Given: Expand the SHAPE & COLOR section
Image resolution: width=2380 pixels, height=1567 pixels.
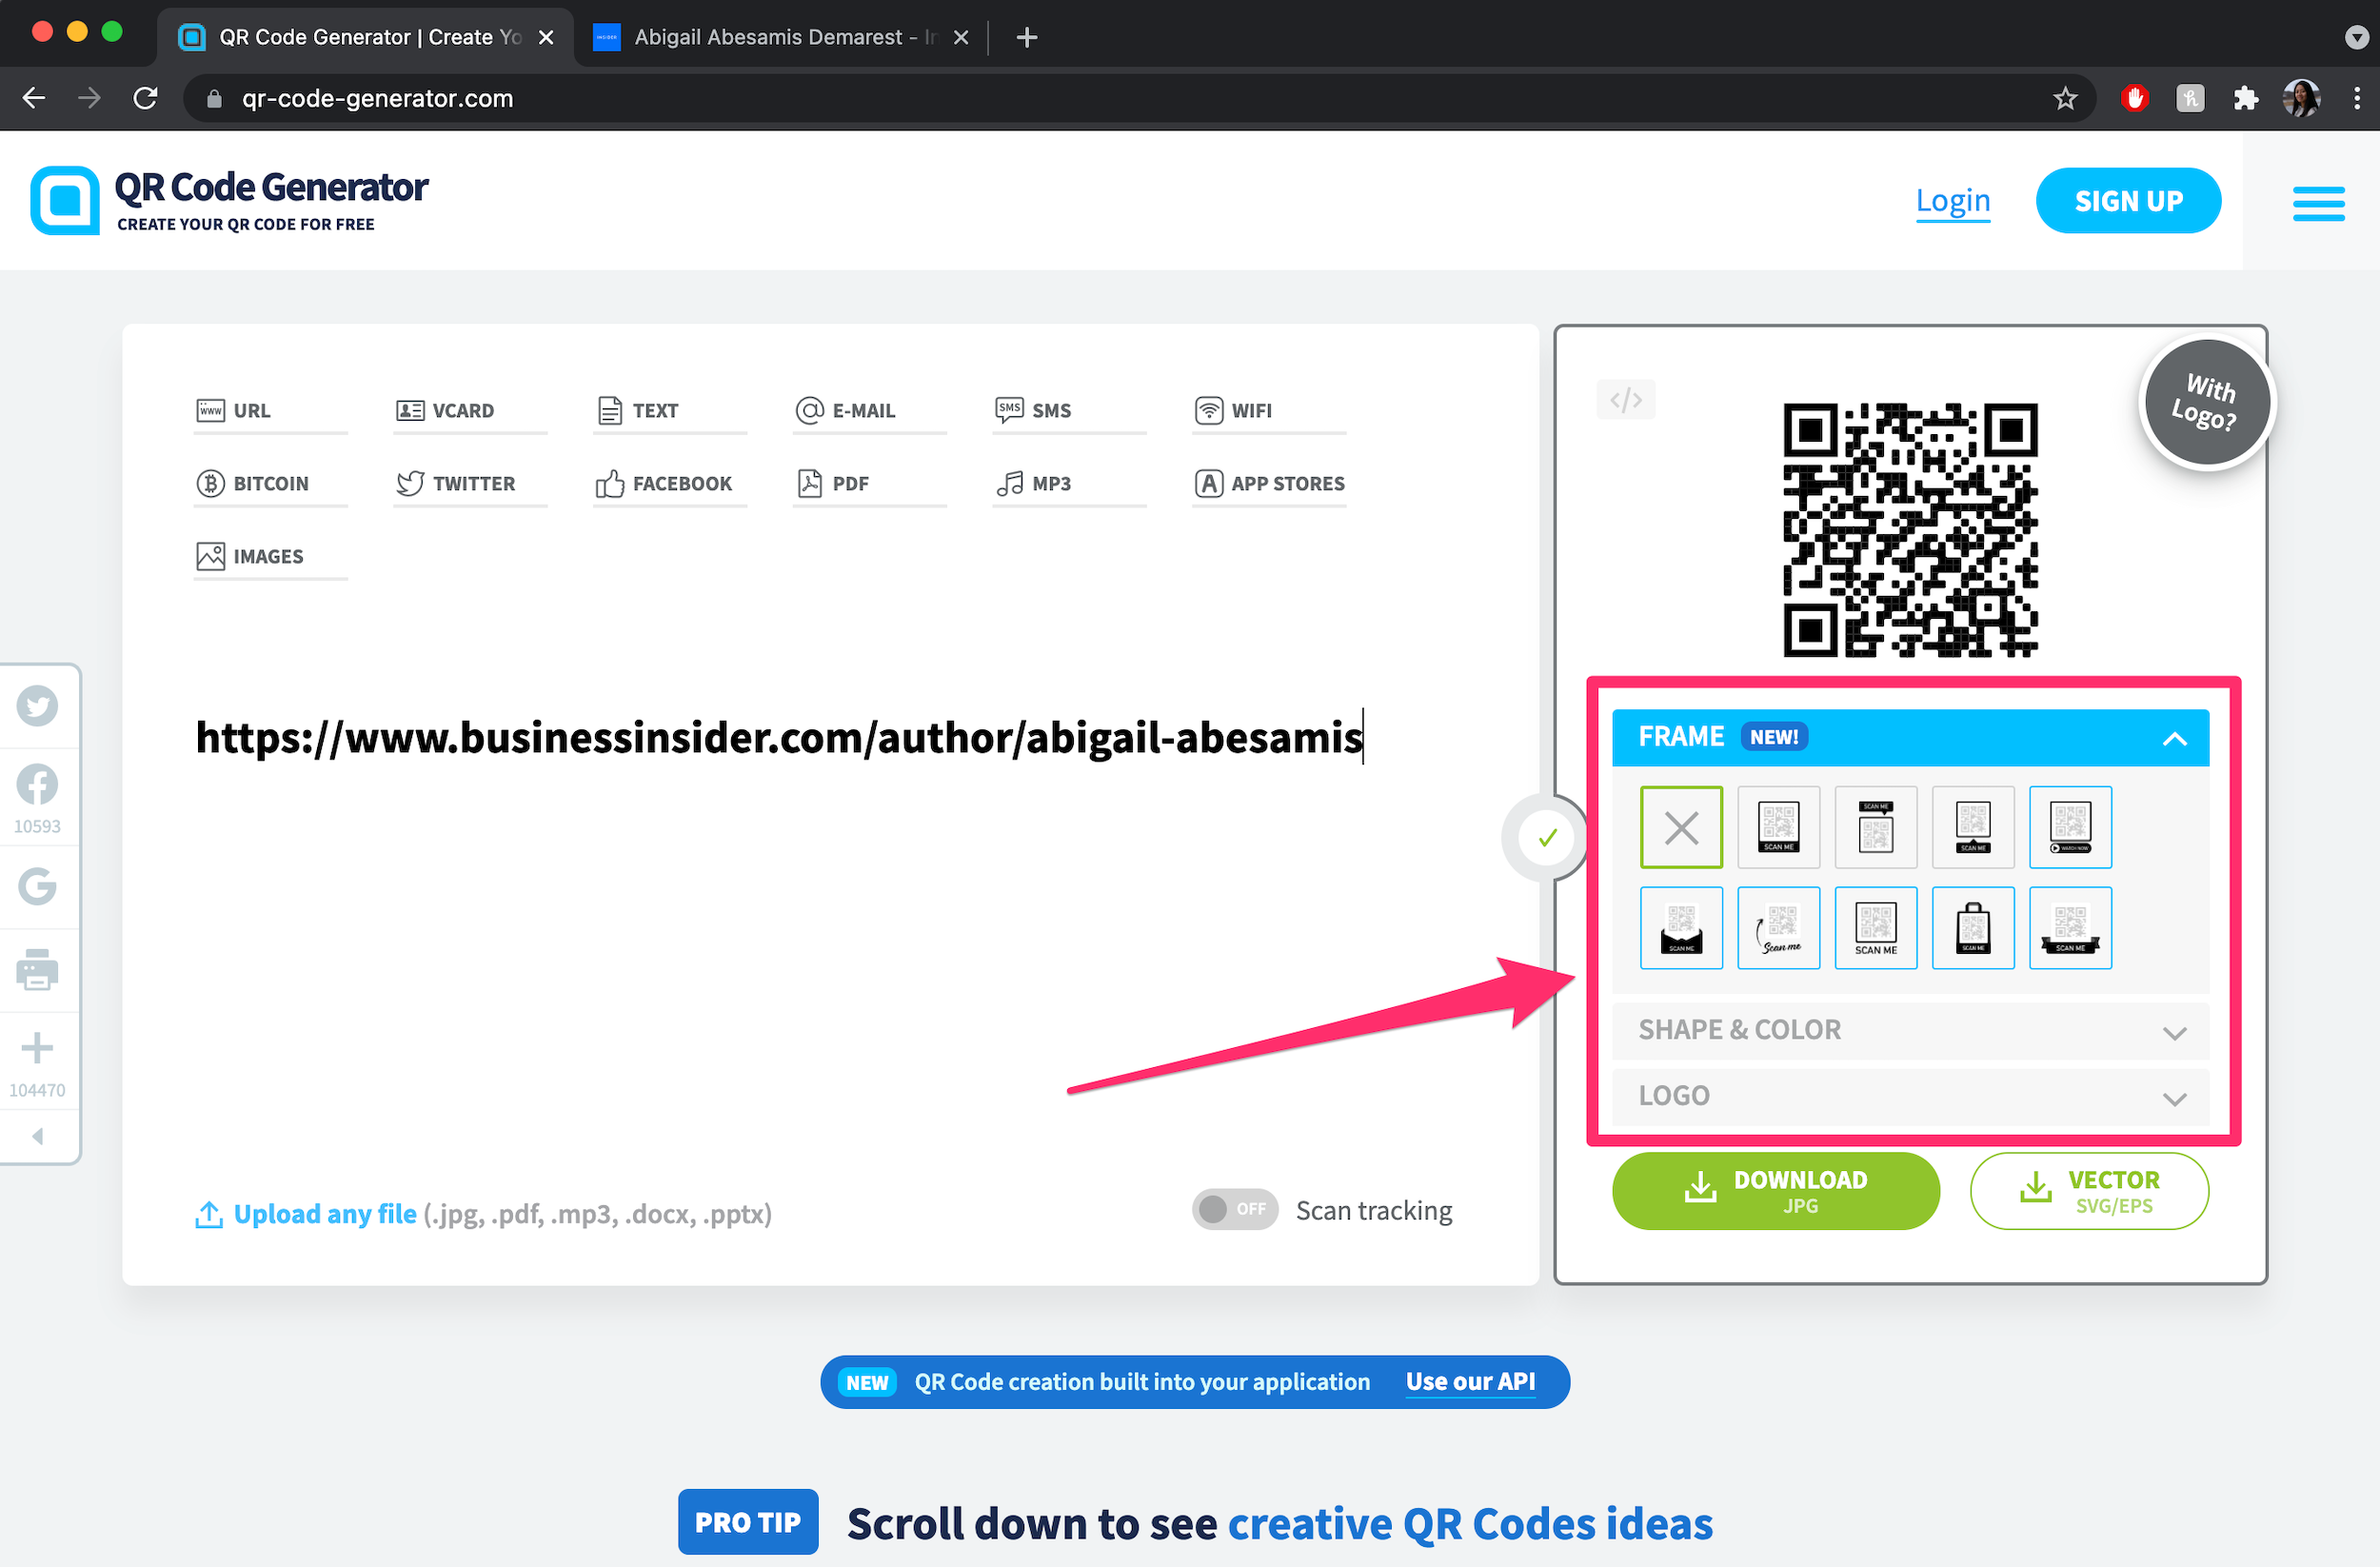Looking at the screenshot, I should point(1908,1028).
